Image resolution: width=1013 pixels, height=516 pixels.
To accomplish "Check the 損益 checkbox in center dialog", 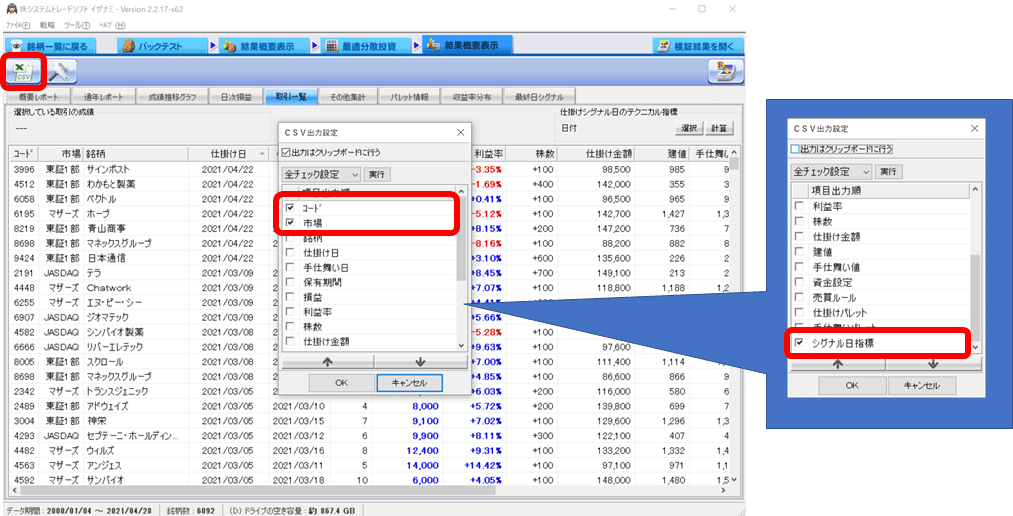I will point(290,297).
